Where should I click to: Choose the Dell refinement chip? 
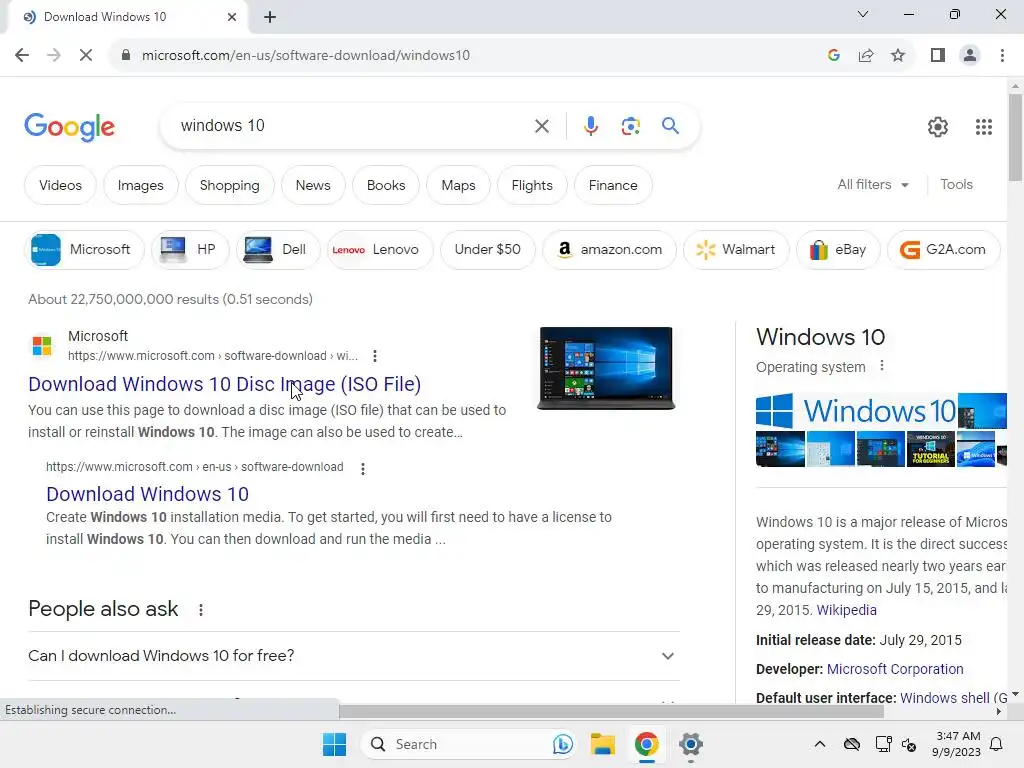tap(278, 249)
